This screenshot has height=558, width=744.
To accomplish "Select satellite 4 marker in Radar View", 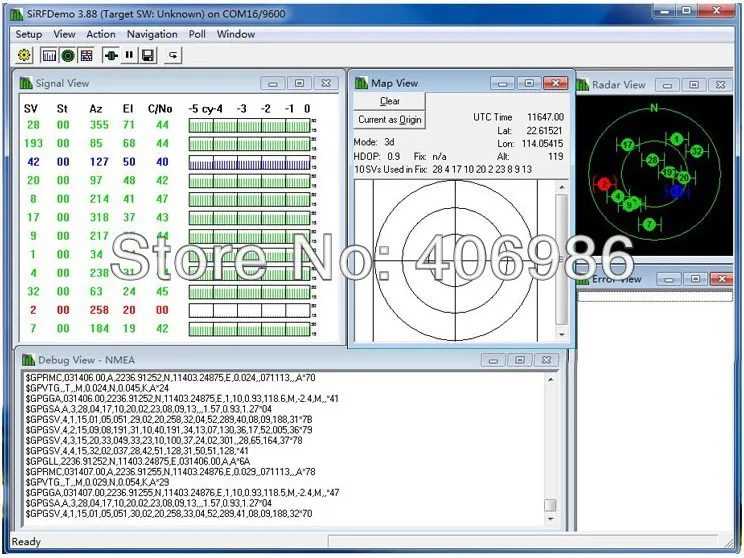I will (617, 195).
